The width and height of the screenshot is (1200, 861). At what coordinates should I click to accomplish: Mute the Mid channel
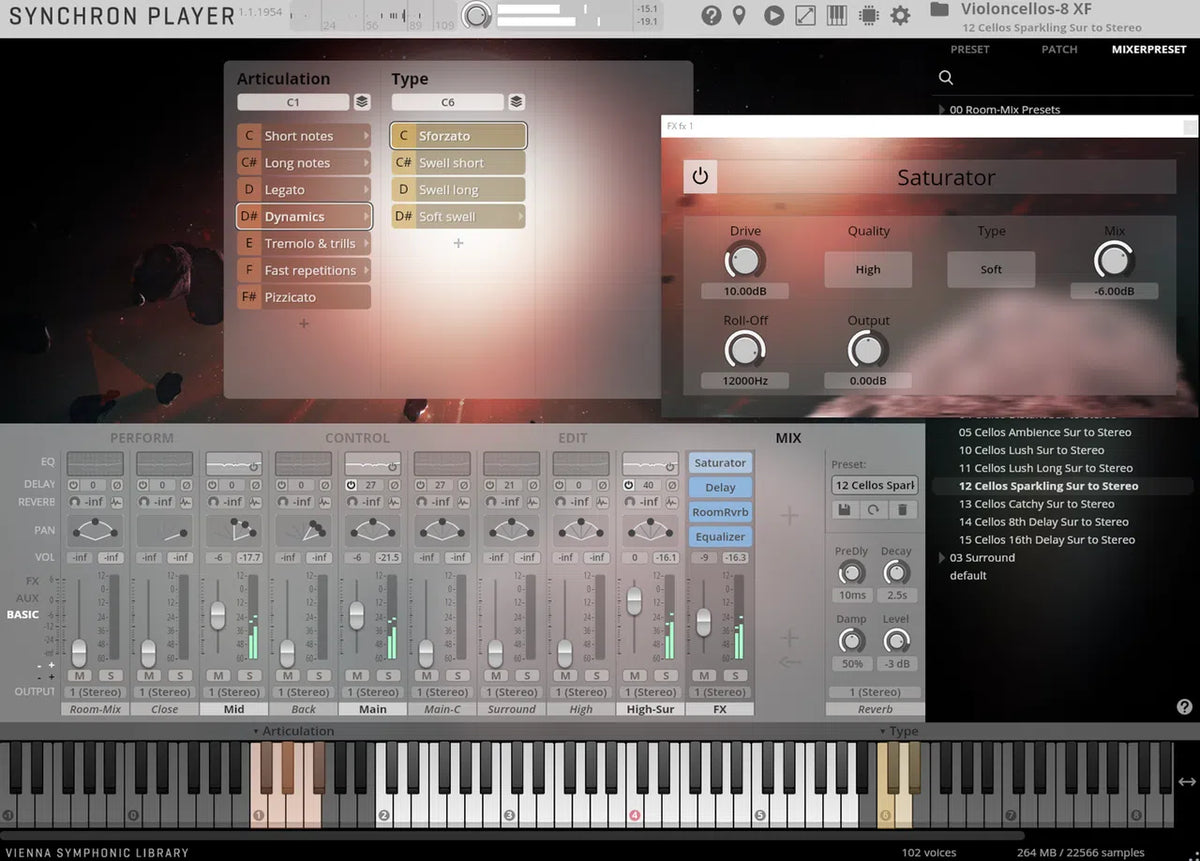(x=219, y=676)
